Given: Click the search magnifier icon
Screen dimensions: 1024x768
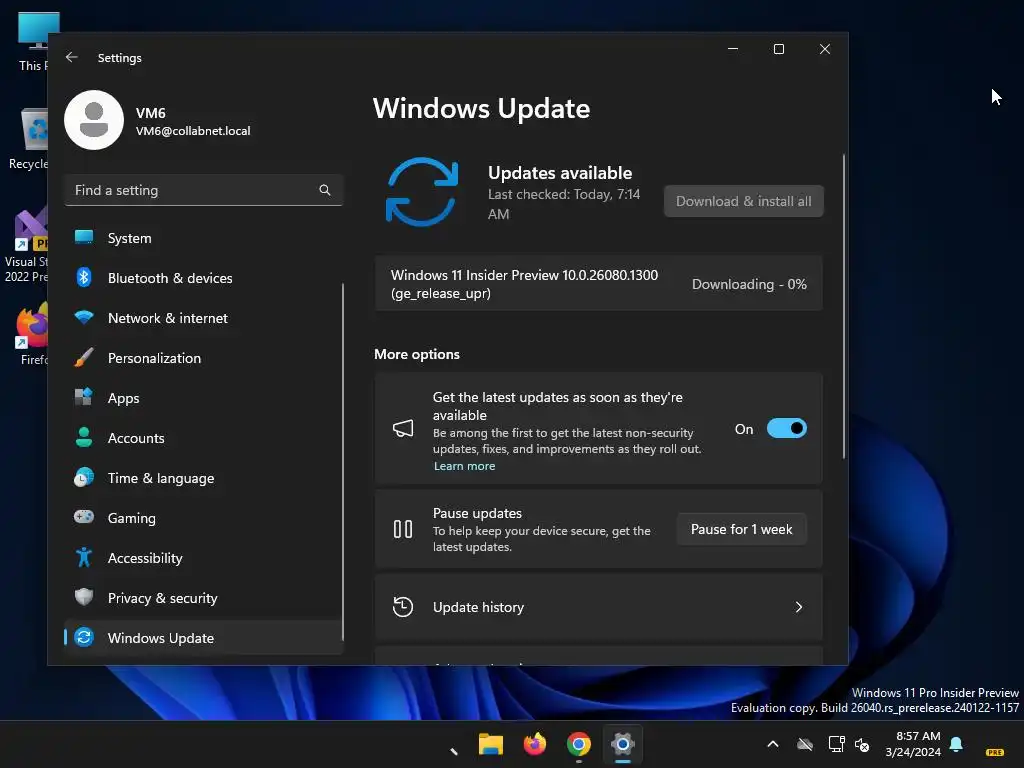Looking at the screenshot, I should click(x=325, y=190).
